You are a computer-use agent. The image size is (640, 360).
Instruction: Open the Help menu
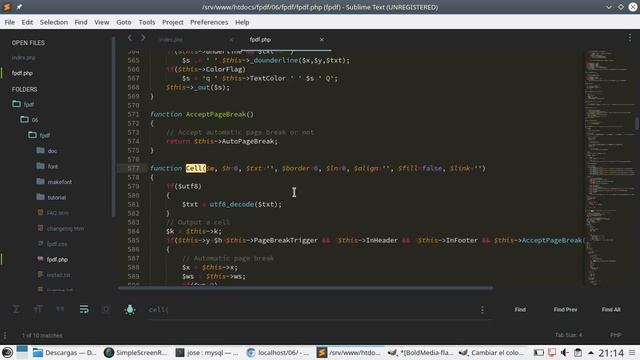coord(242,22)
